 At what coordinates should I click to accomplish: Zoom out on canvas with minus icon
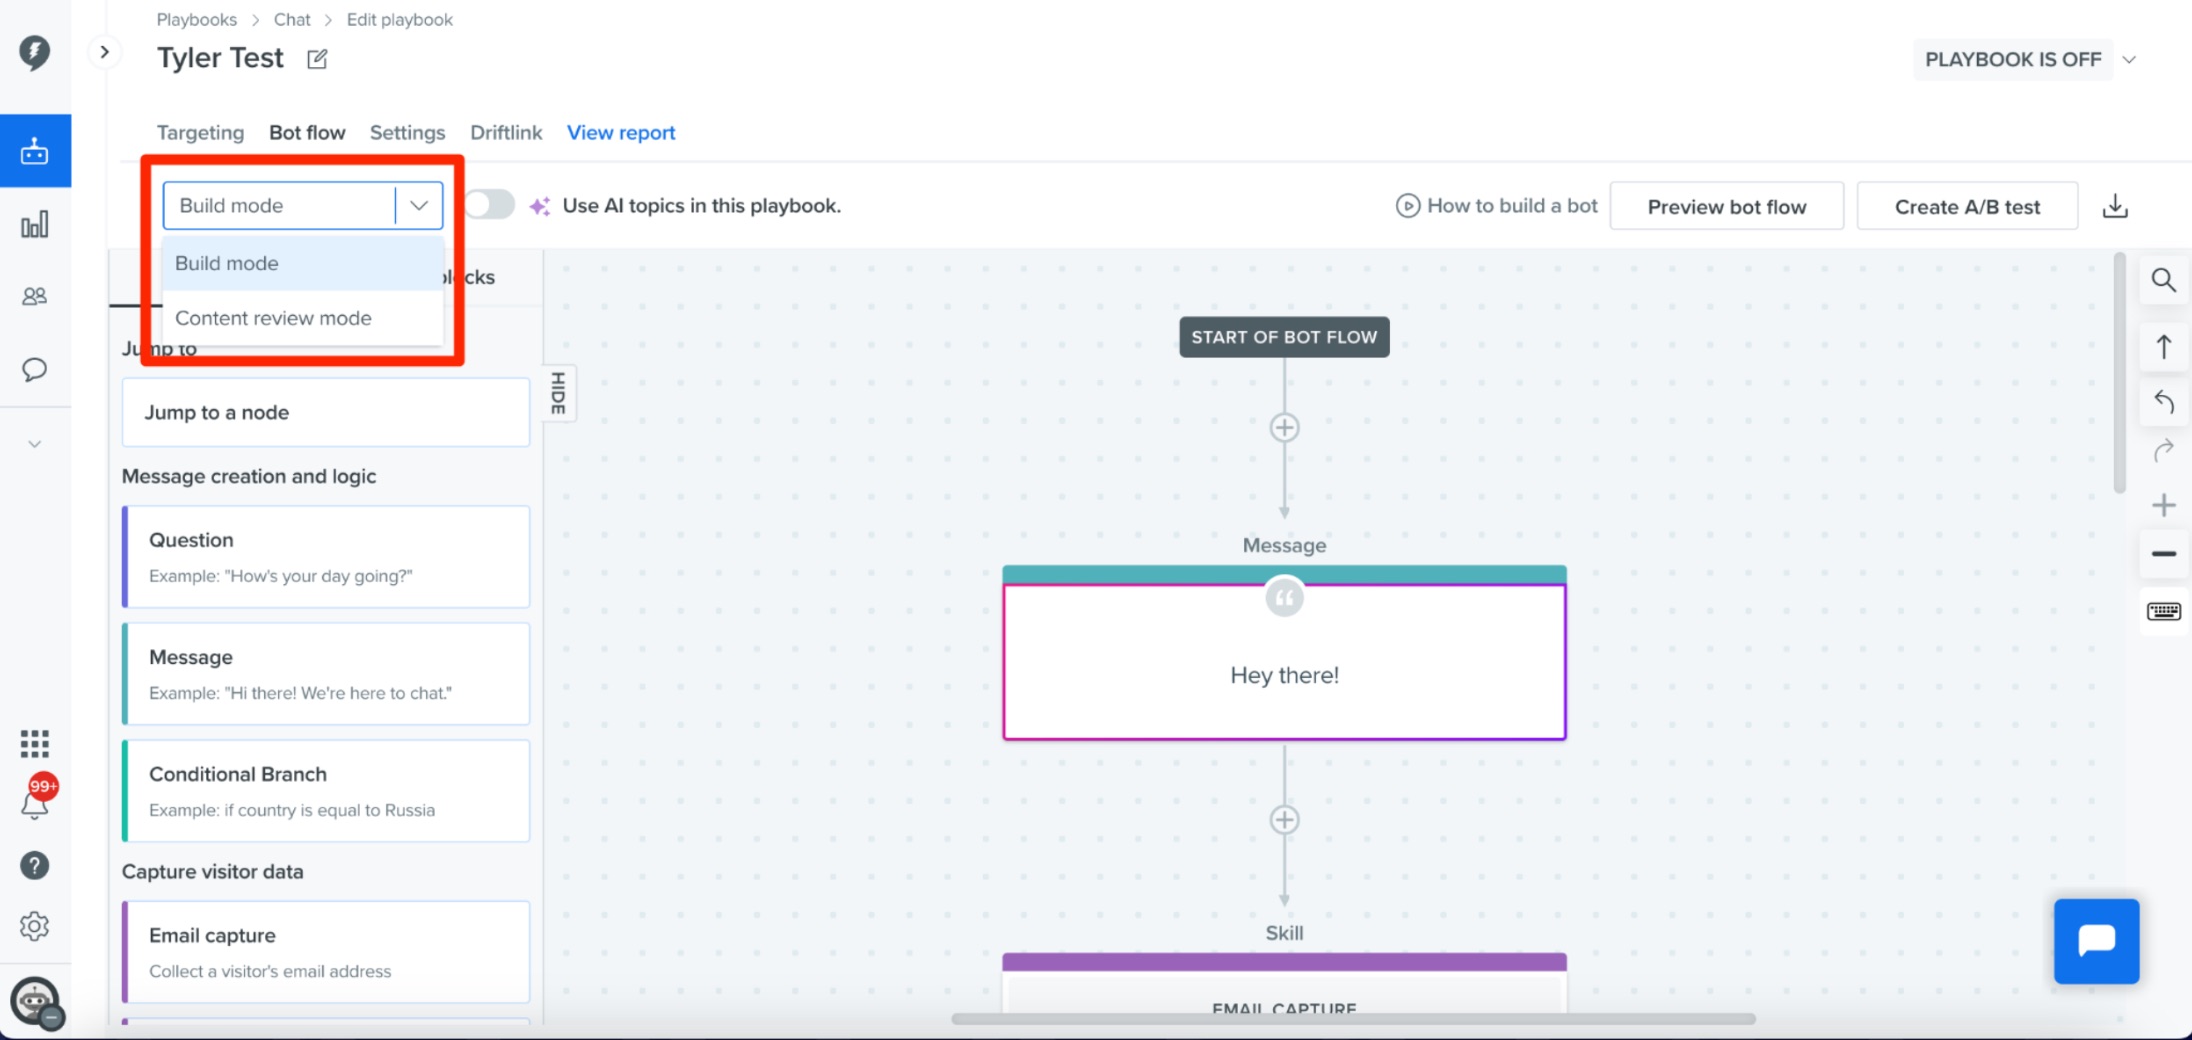click(x=2163, y=554)
